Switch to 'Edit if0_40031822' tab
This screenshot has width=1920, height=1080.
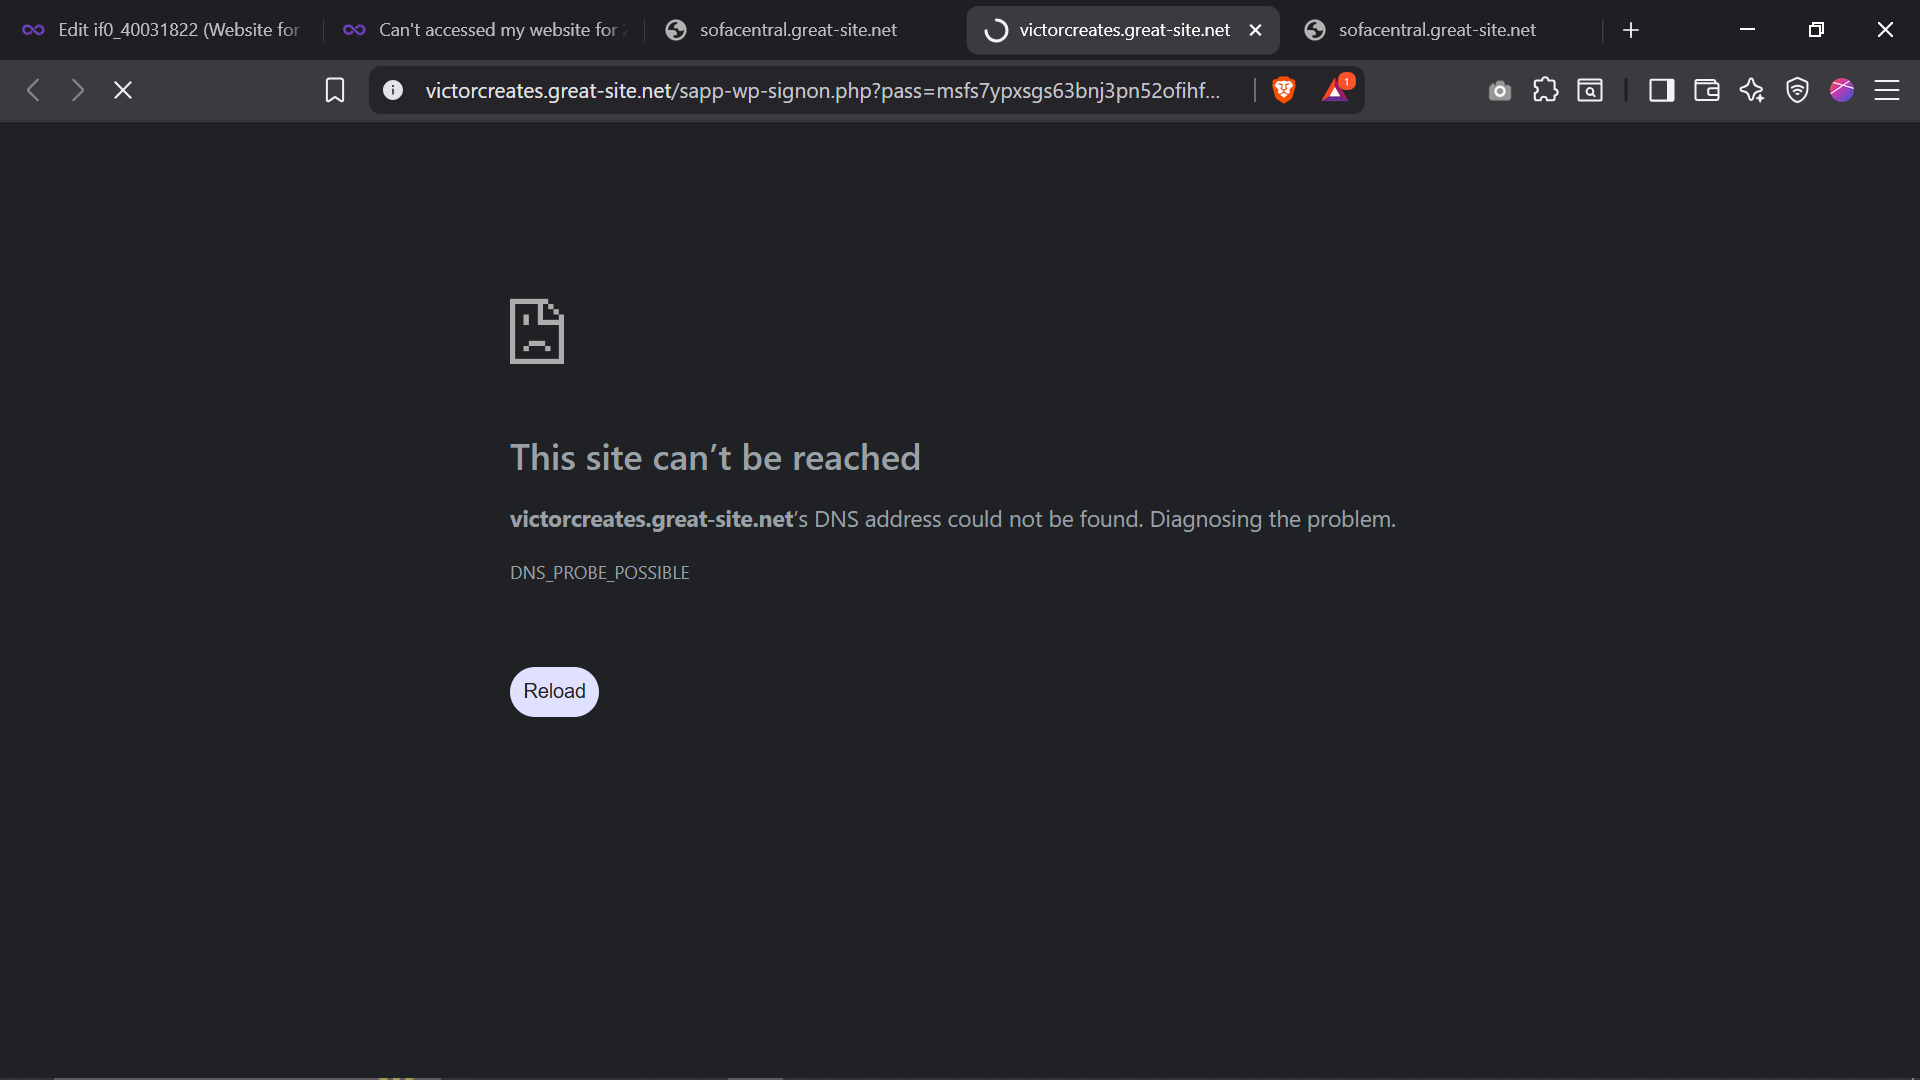[x=161, y=30]
